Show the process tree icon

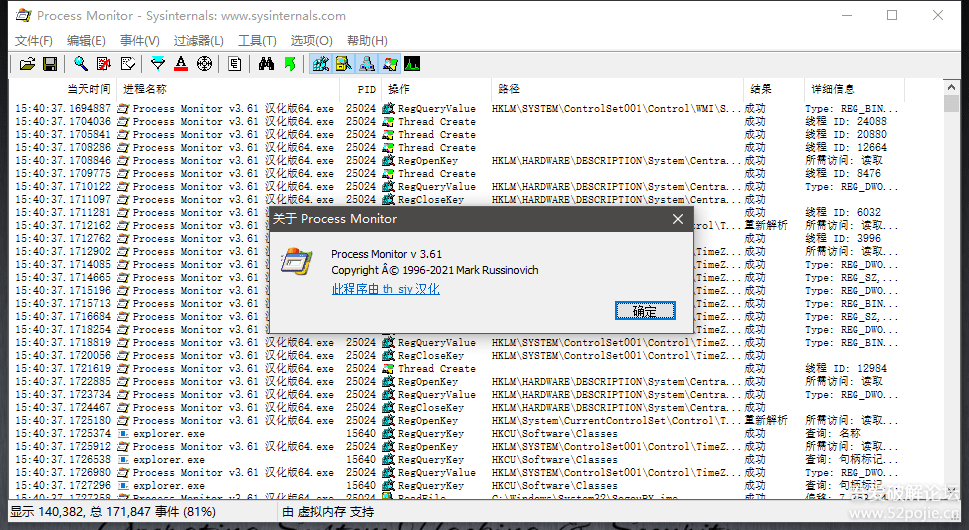point(234,64)
